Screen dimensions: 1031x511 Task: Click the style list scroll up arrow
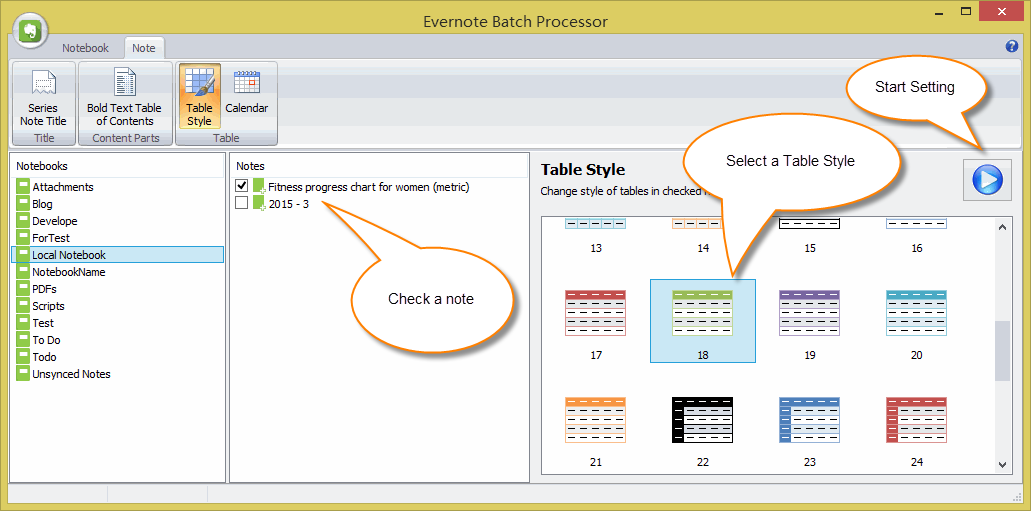coord(1002,228)
